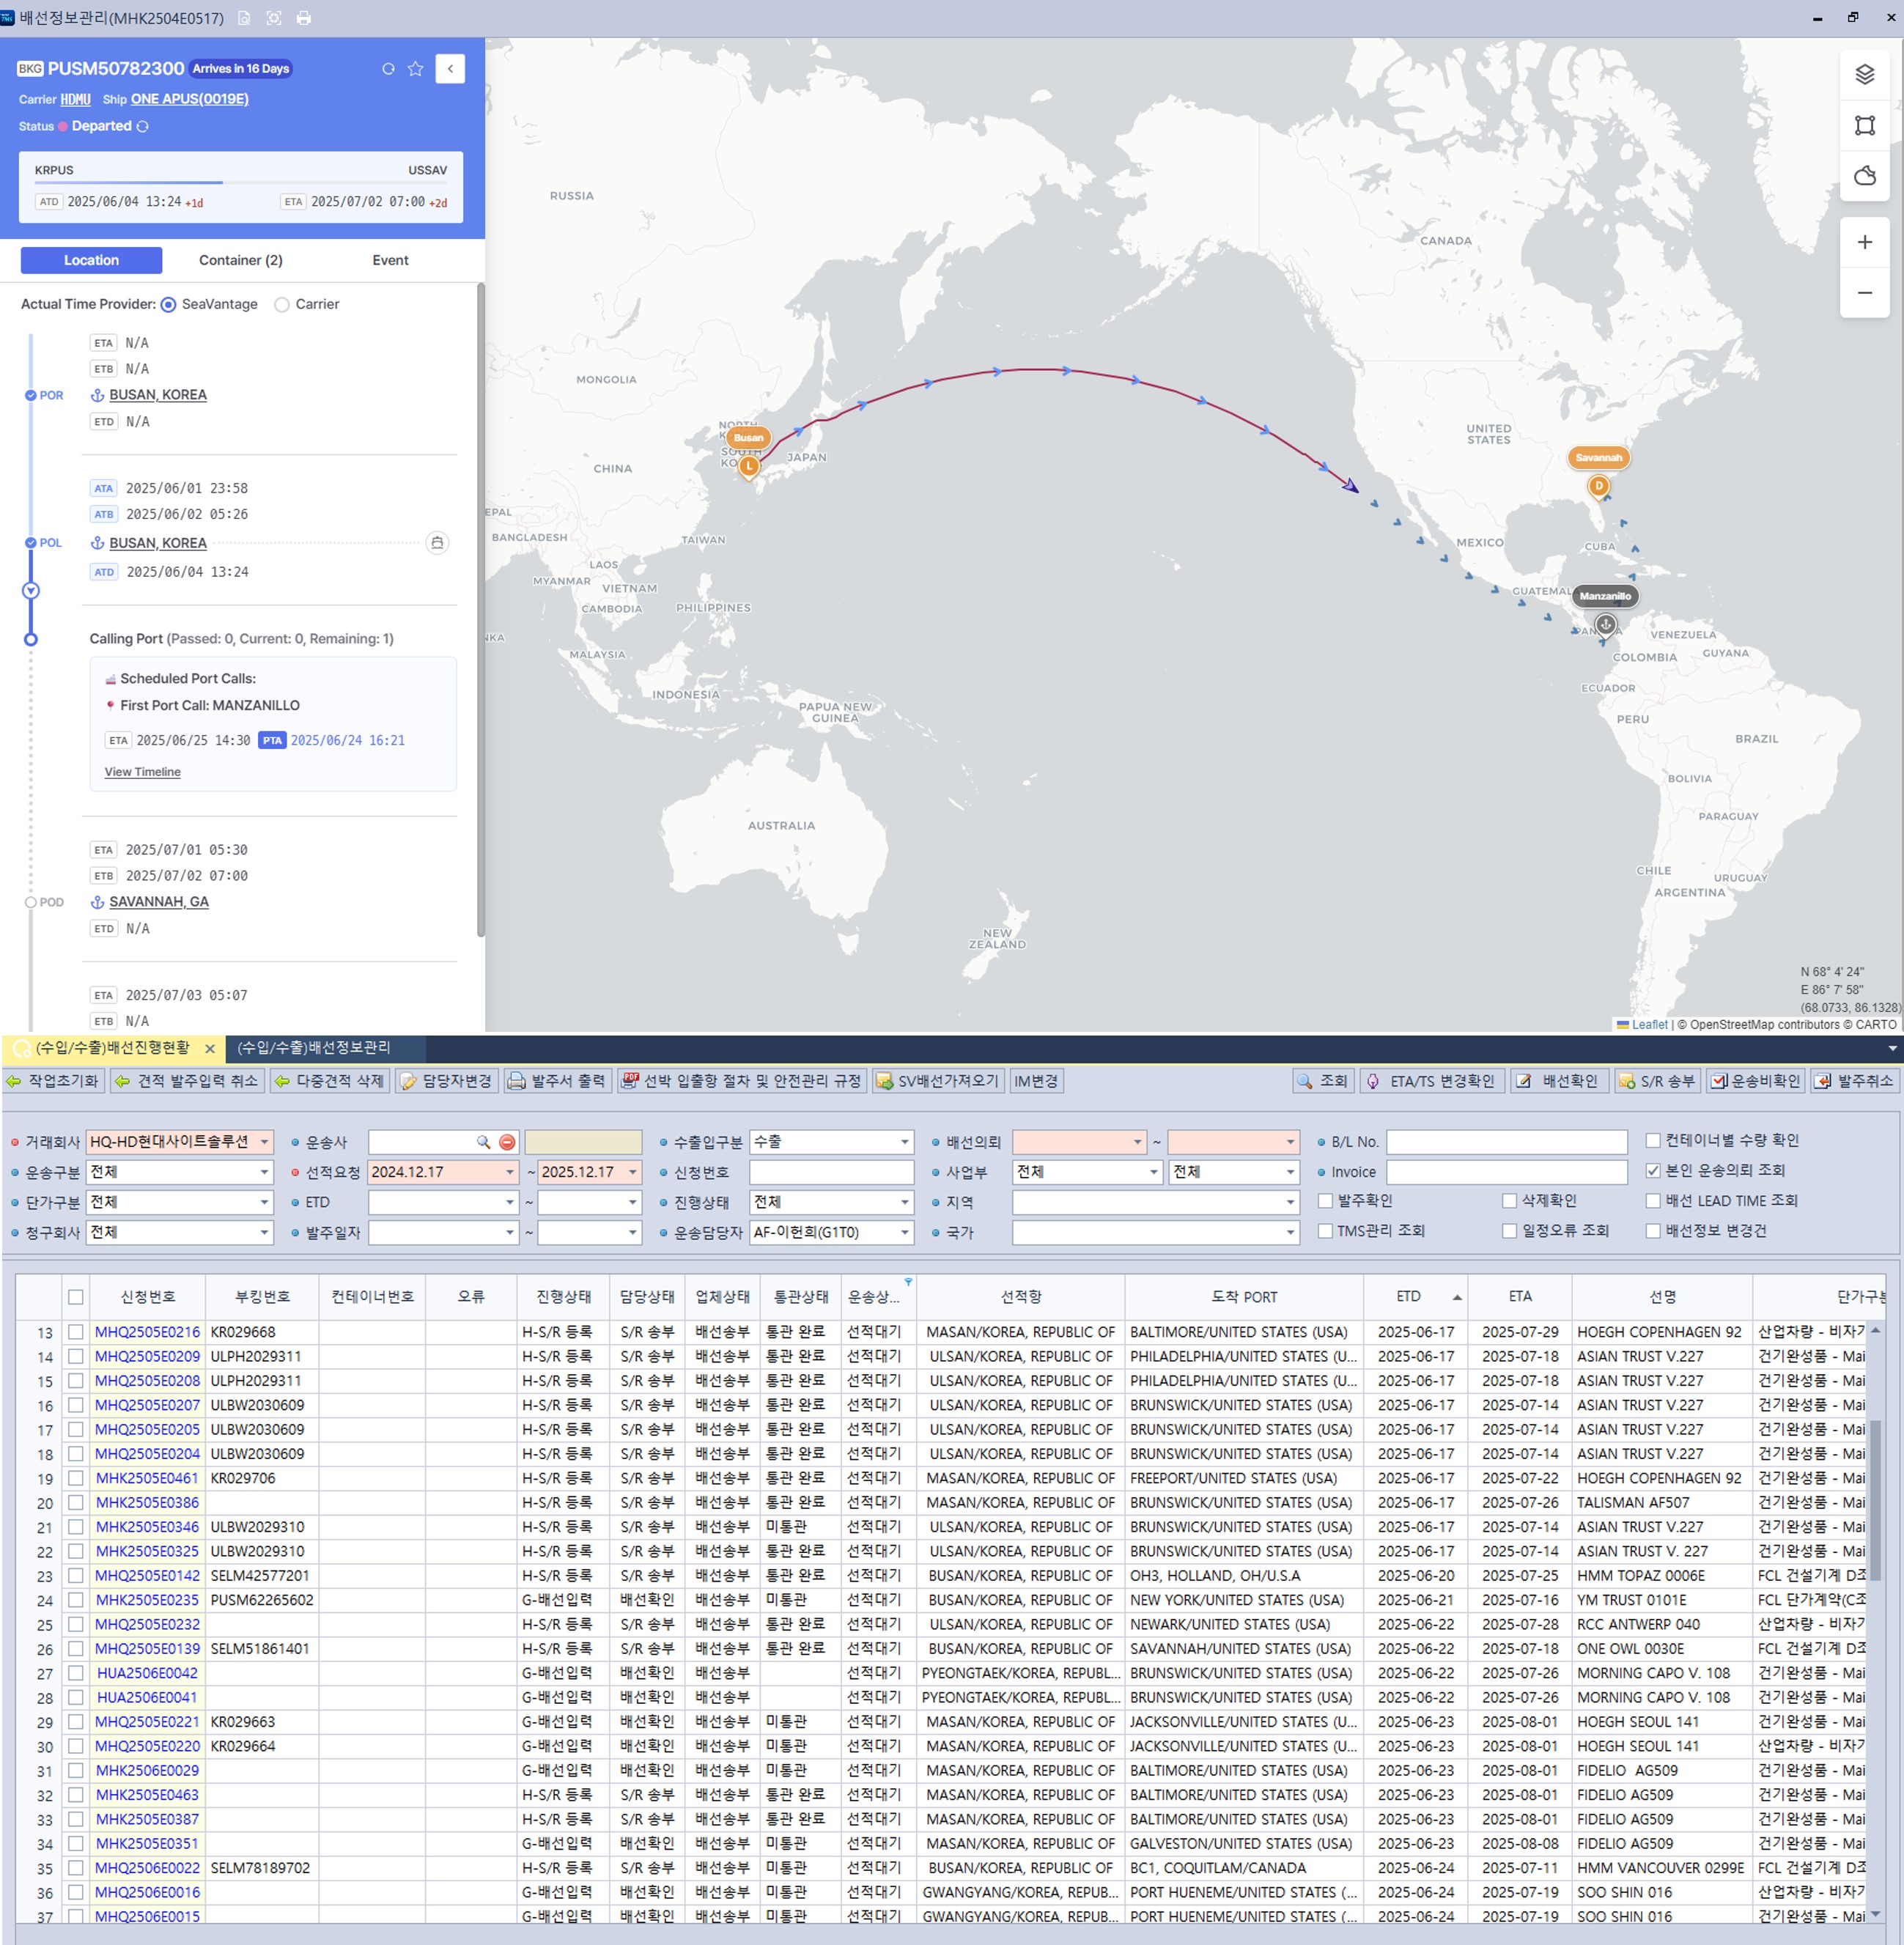Click the View Timeline link
The image size is (1904, 1945).
pyautogui.click(x=143, y=772)
